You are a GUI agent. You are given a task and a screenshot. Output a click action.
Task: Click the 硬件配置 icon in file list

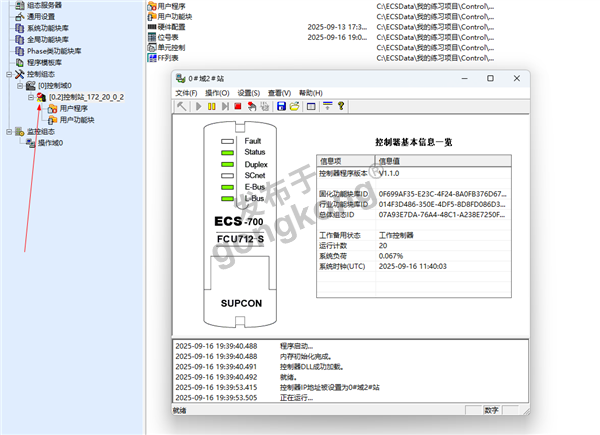coord(152,27)
